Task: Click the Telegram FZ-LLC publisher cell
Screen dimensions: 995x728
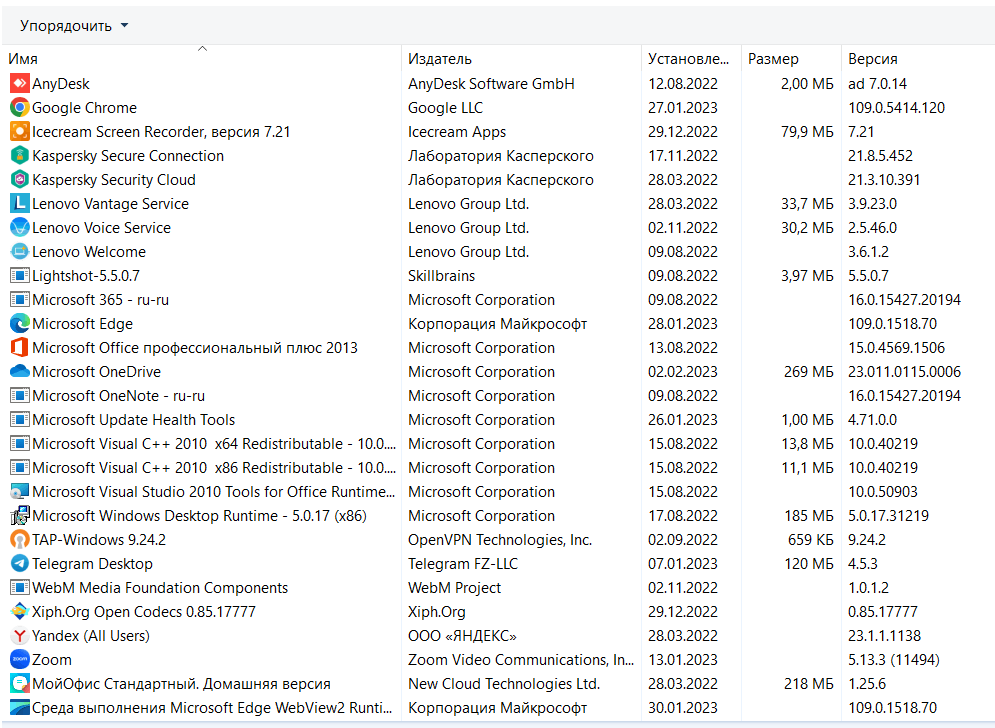Action: [463, 564]
